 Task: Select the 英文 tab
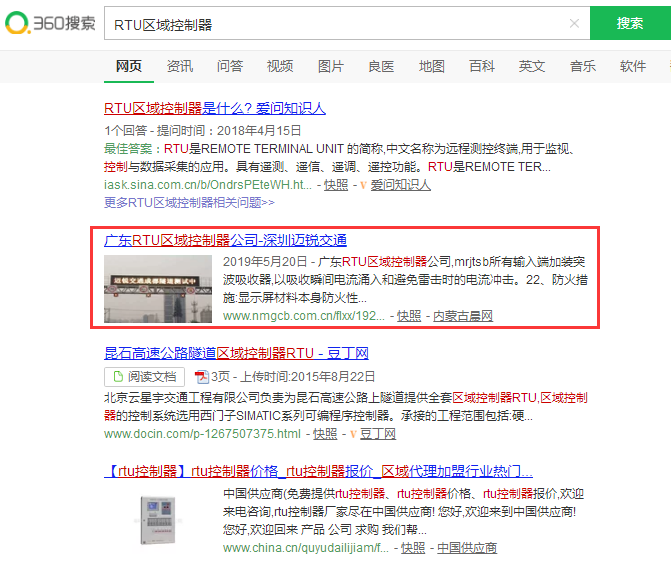532,66
